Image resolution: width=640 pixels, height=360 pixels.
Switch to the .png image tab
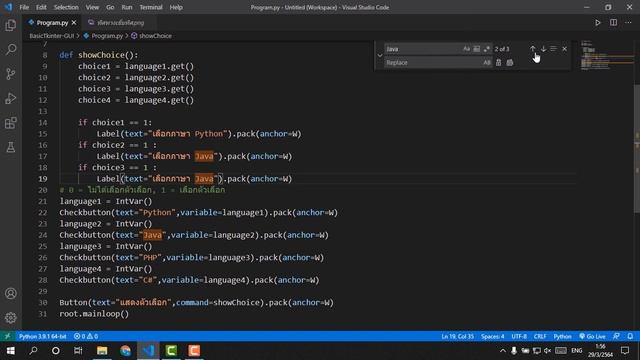coord(120,23)
